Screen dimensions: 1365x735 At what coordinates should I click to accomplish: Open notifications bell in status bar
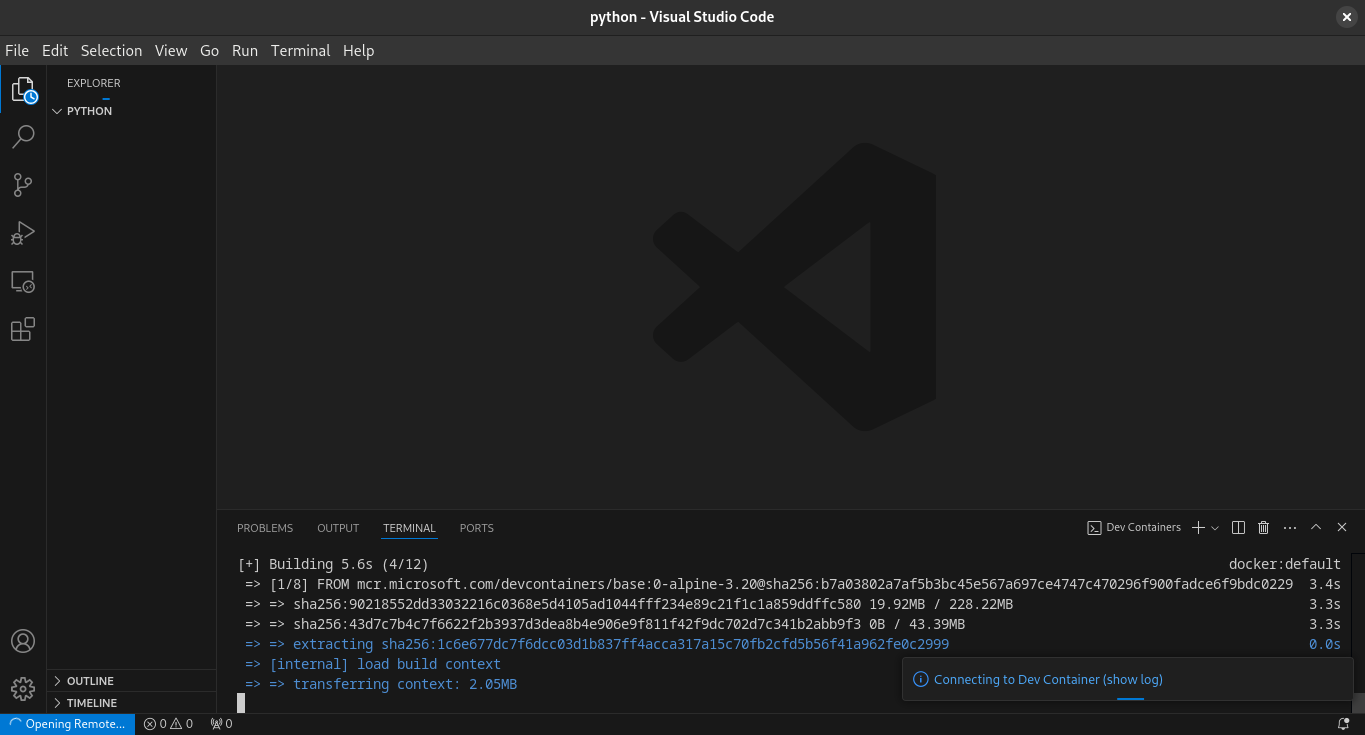(1343, 724)
